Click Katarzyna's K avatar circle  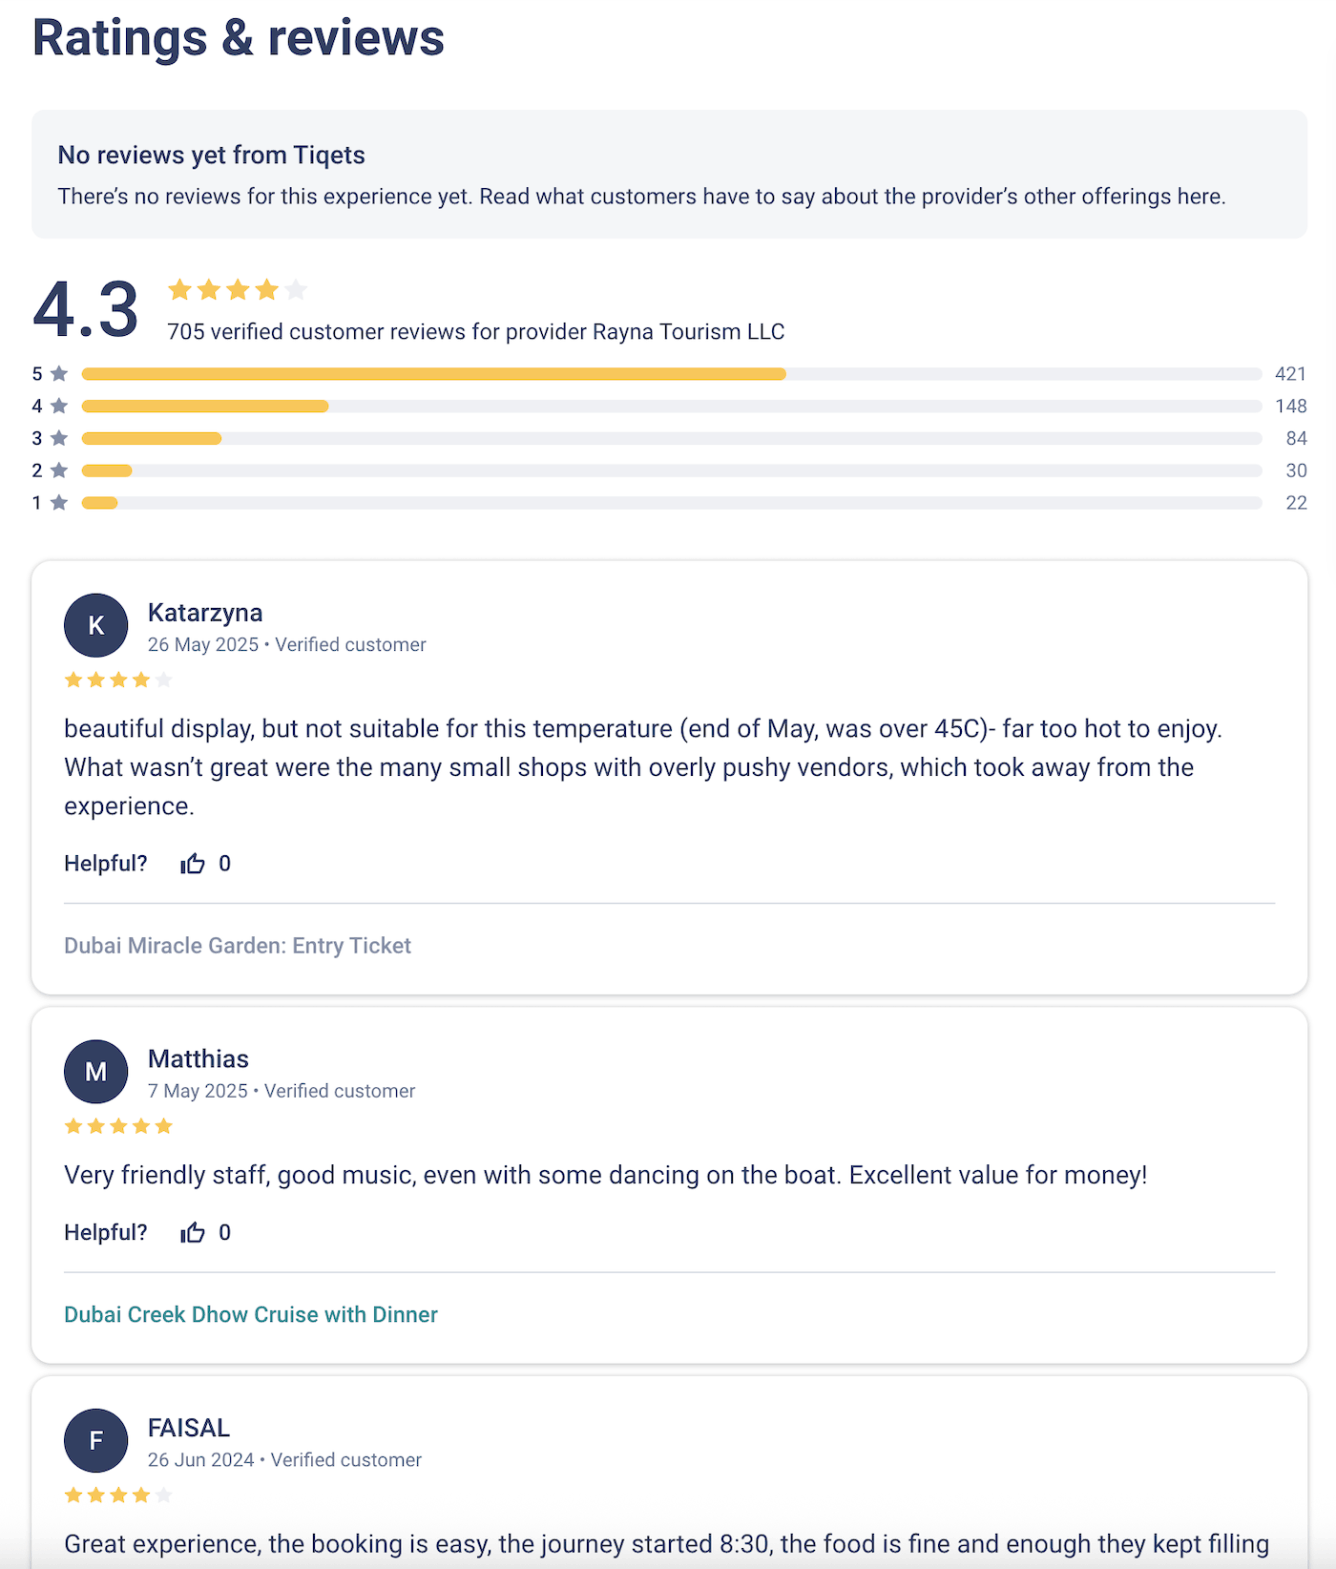coord(96,626)
